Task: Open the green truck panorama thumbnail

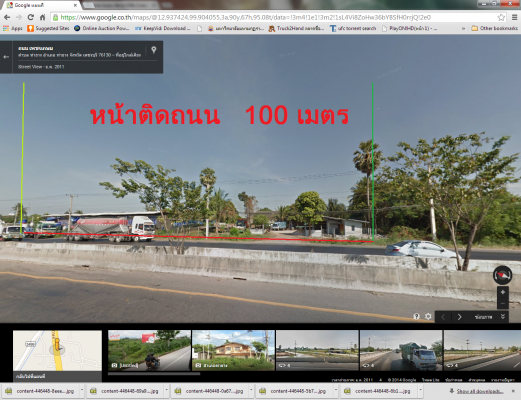Action: pos(401,350)
